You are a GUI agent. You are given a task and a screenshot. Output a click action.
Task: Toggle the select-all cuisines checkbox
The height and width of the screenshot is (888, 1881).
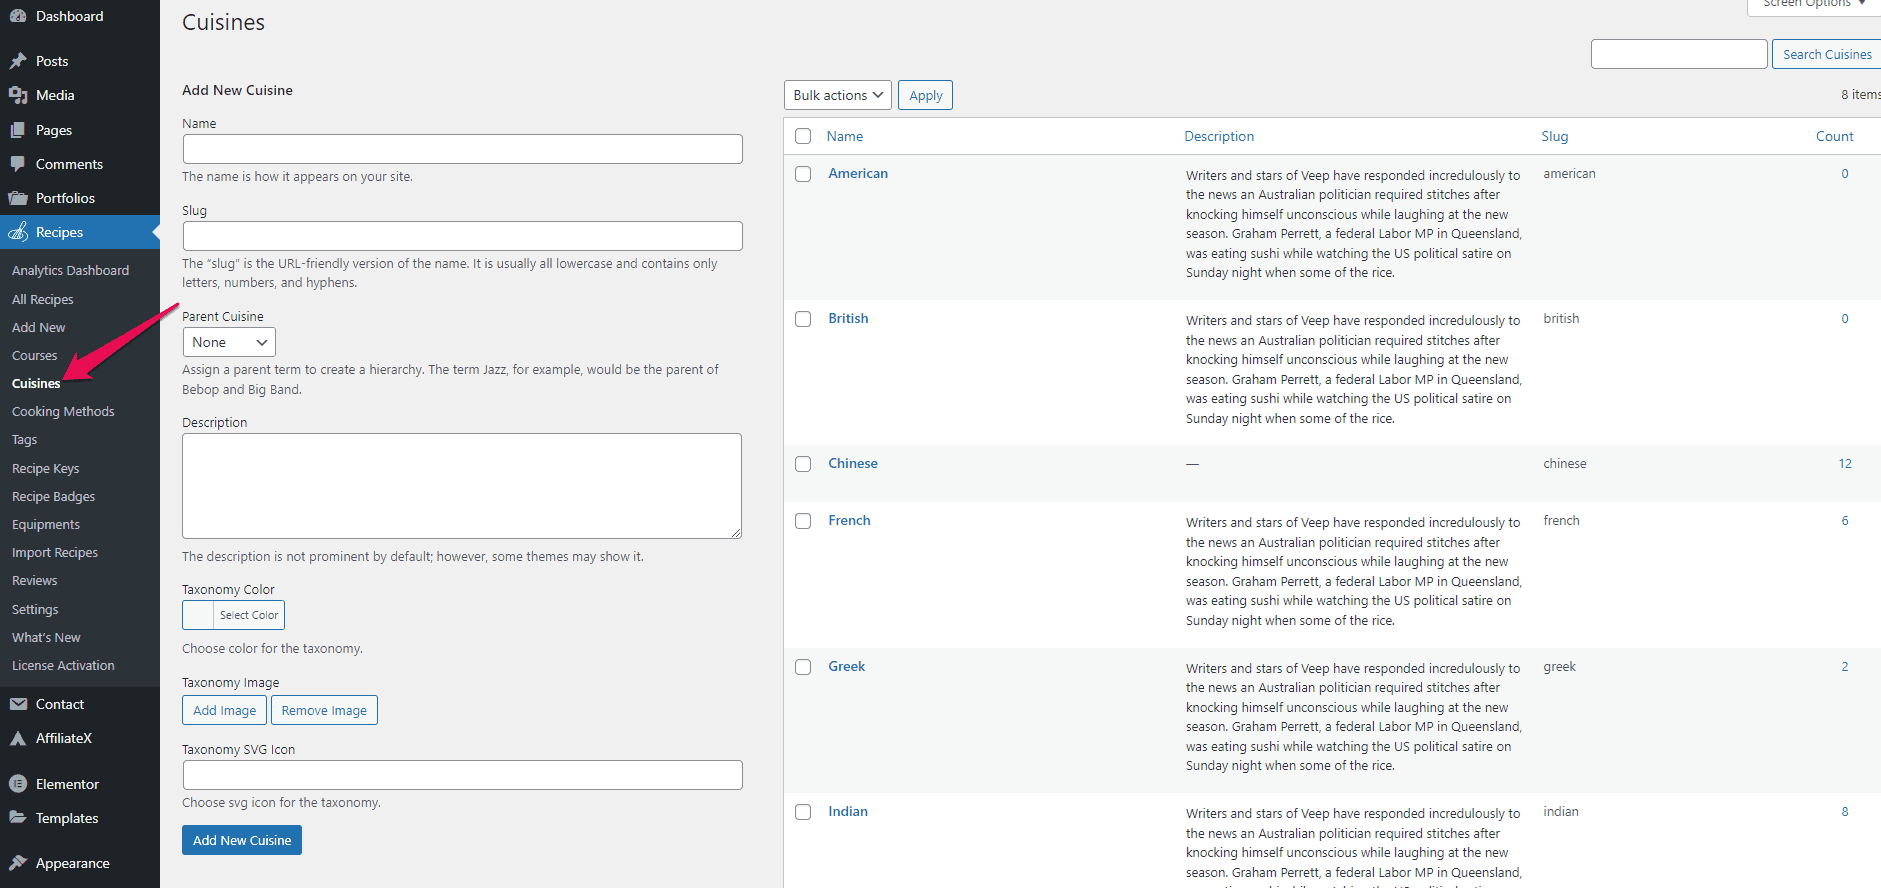[x=803, y=136]
